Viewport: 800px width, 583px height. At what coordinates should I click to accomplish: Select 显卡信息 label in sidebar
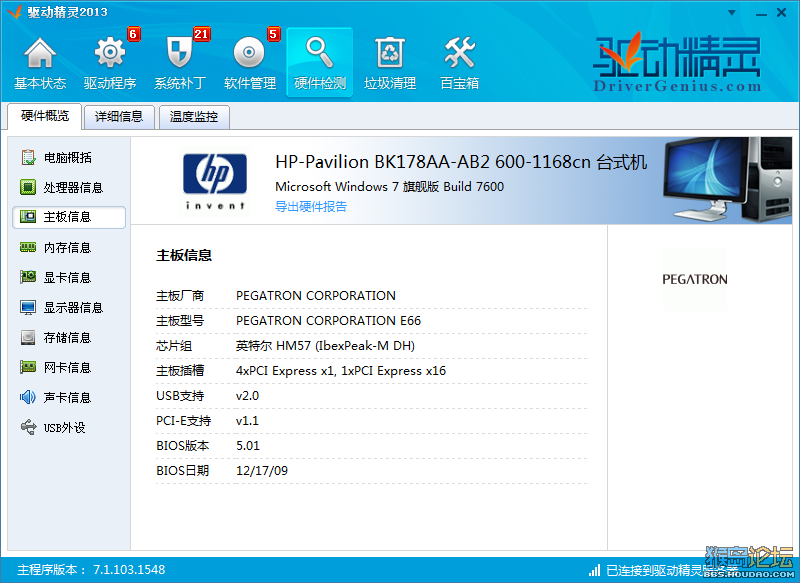(67, 277)
